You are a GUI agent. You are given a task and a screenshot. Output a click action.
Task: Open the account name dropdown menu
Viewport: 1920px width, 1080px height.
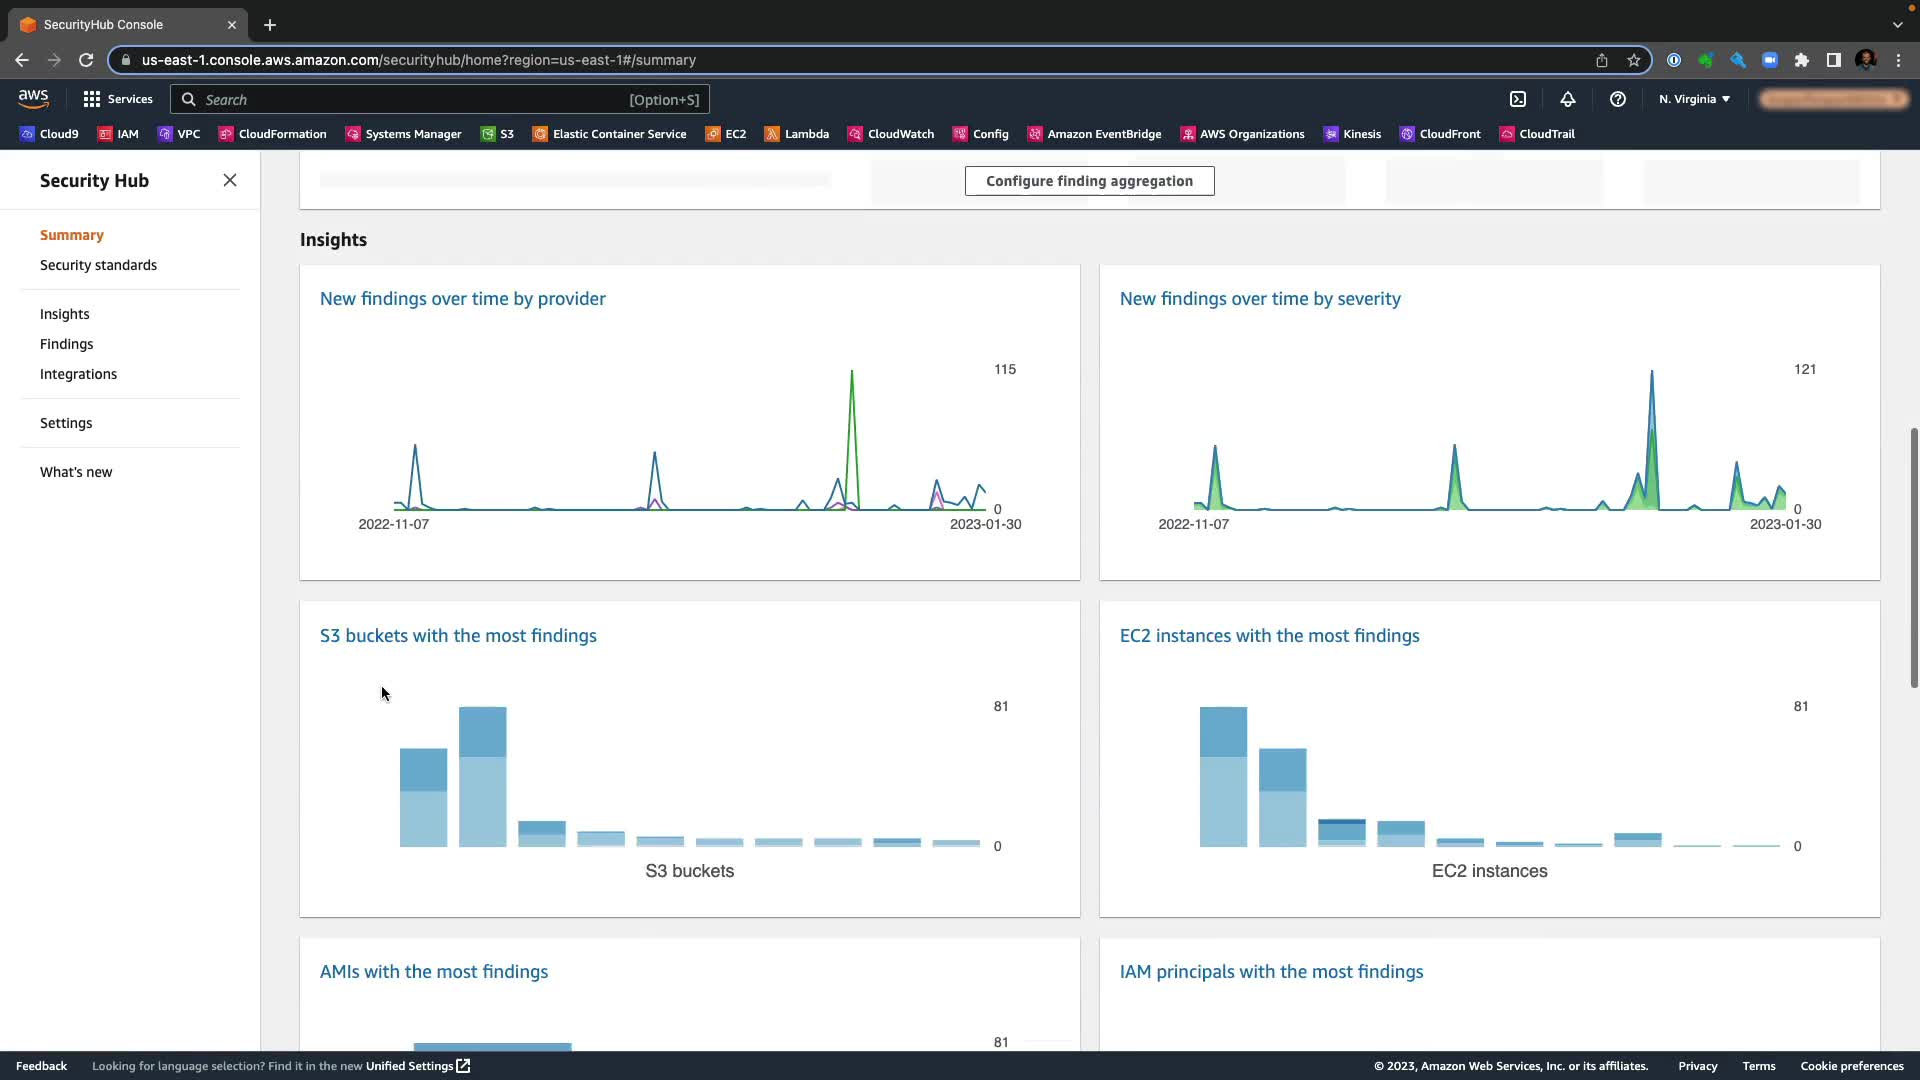pos(1834,99)
